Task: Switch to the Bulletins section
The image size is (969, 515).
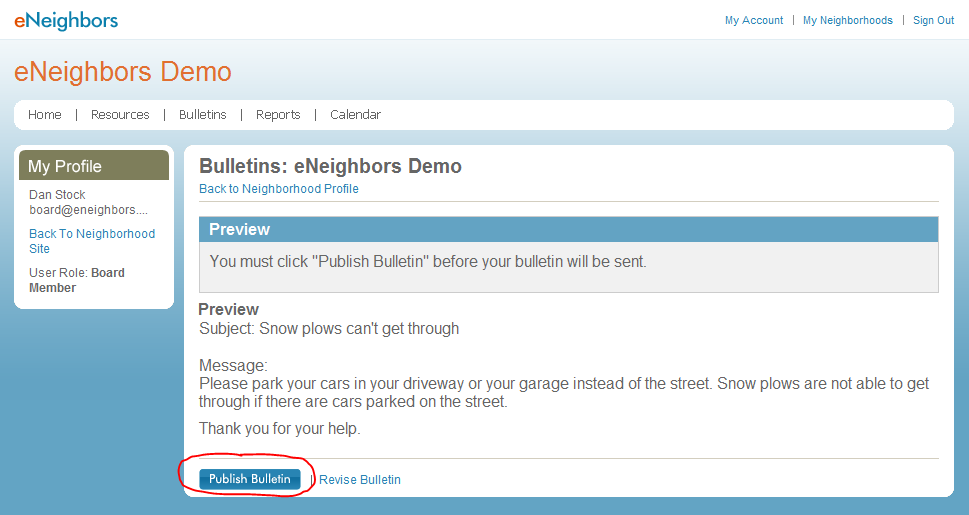Action: click(203, 115)
